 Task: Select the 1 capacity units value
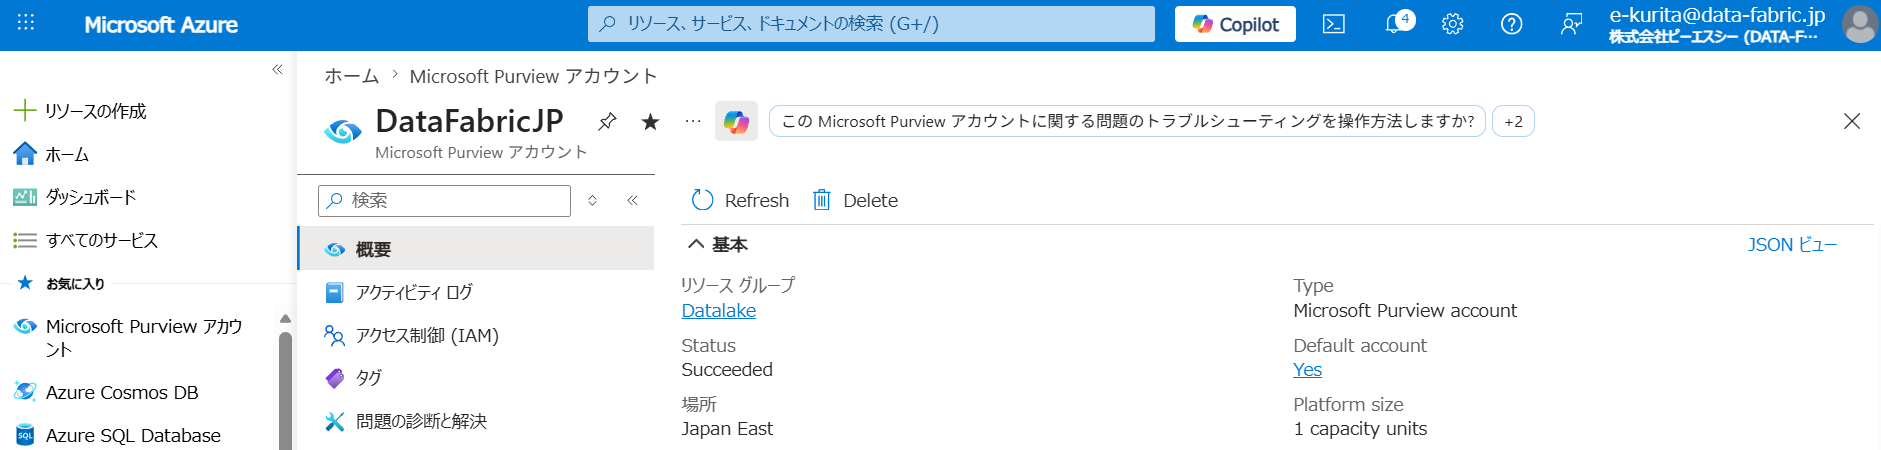pyautogui.click(x=1360, y=428)
